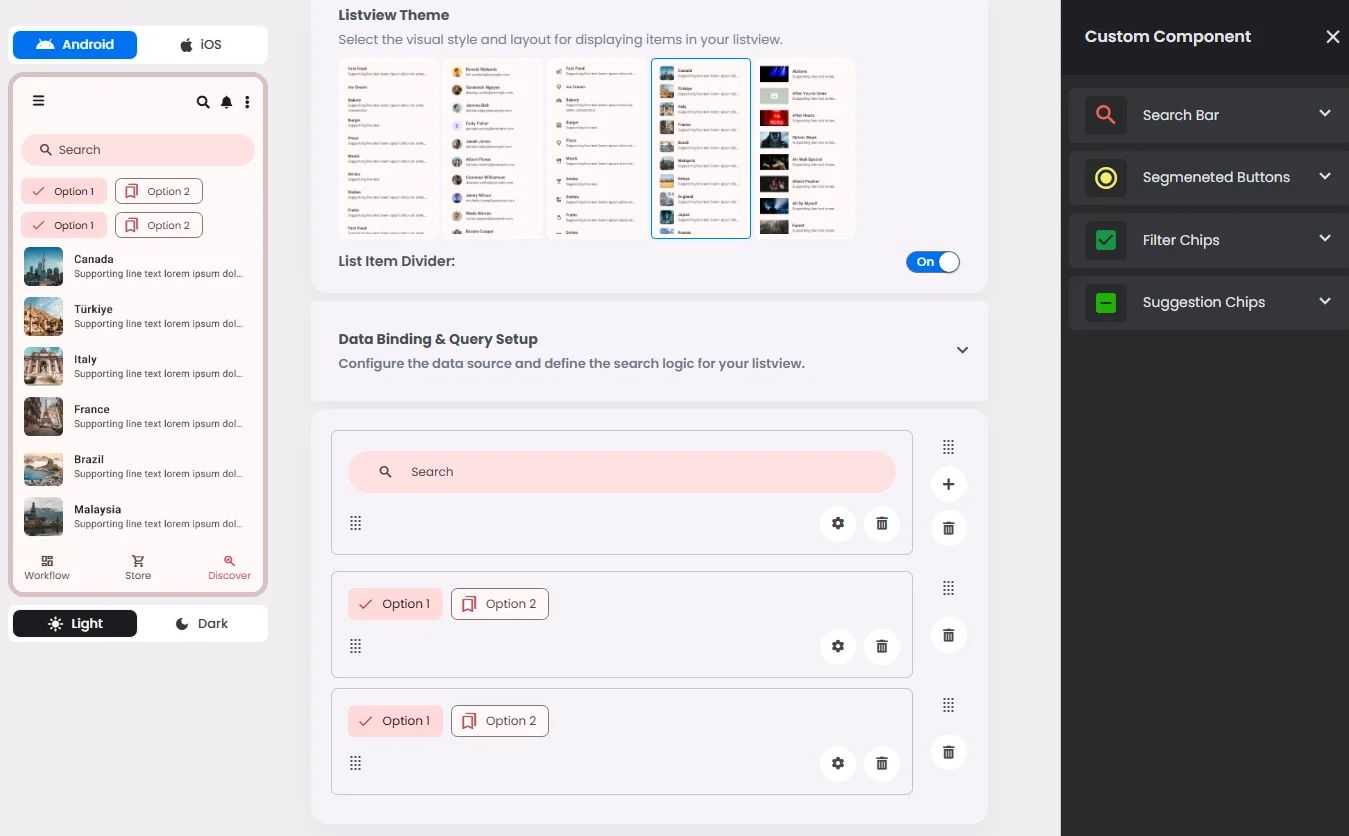1349x836 pixels.
Task: Expand the Filter Chips chevron
Action: pyautogui.click(x=1325, y=239)
